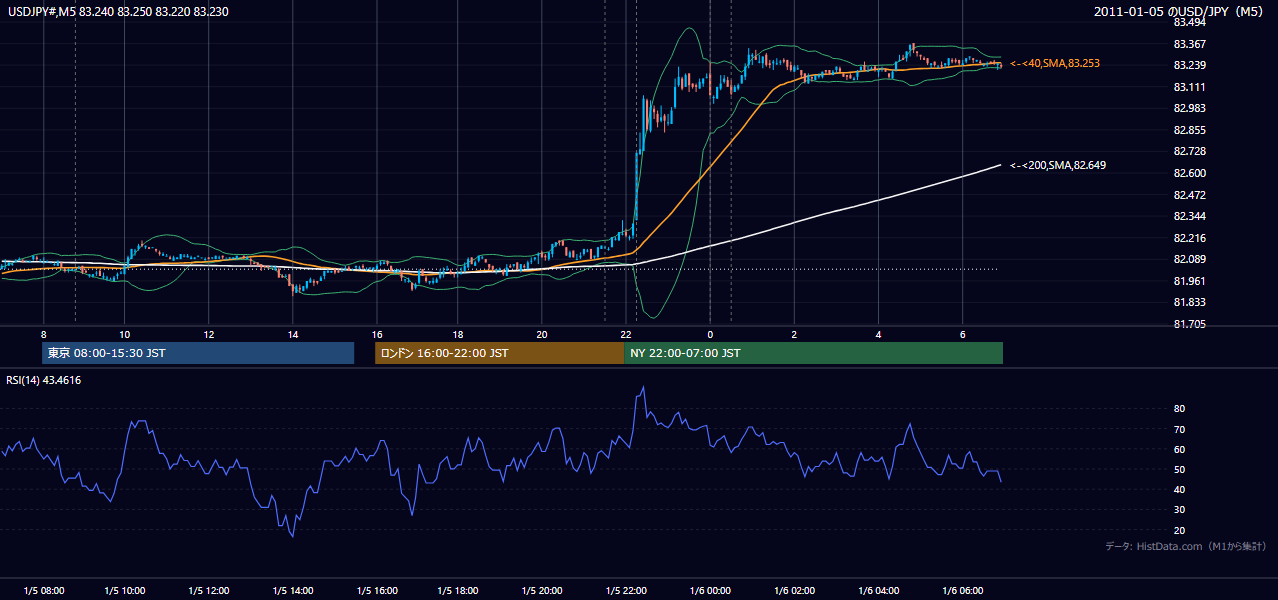This screenshot has width=1278, height=600.
Task: Click the 1/5 08:00 bottom time label
Action: [x=43, y=591]
